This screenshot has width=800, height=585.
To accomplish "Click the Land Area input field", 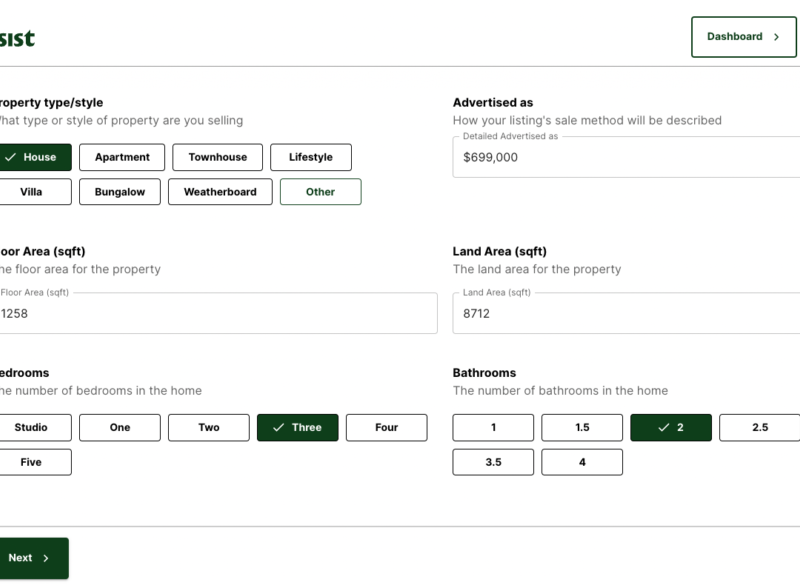I will pyautogui.click(x=626, y=314).
